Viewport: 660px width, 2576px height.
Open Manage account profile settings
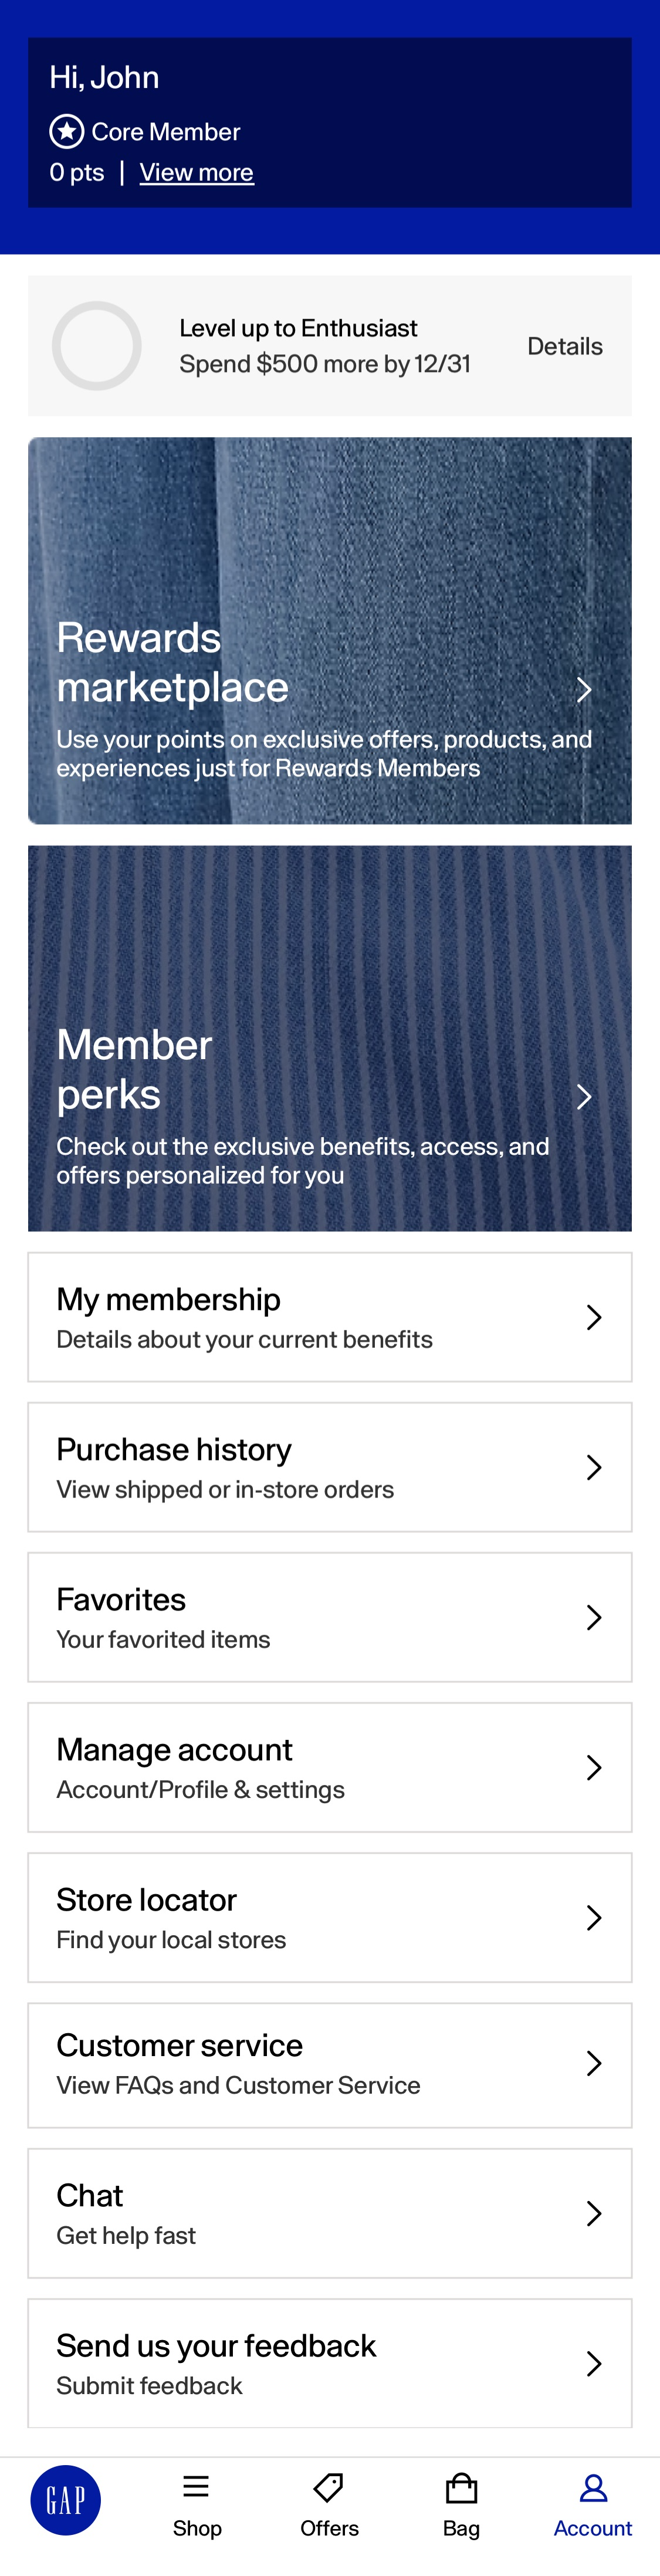tap(330, 1767)
